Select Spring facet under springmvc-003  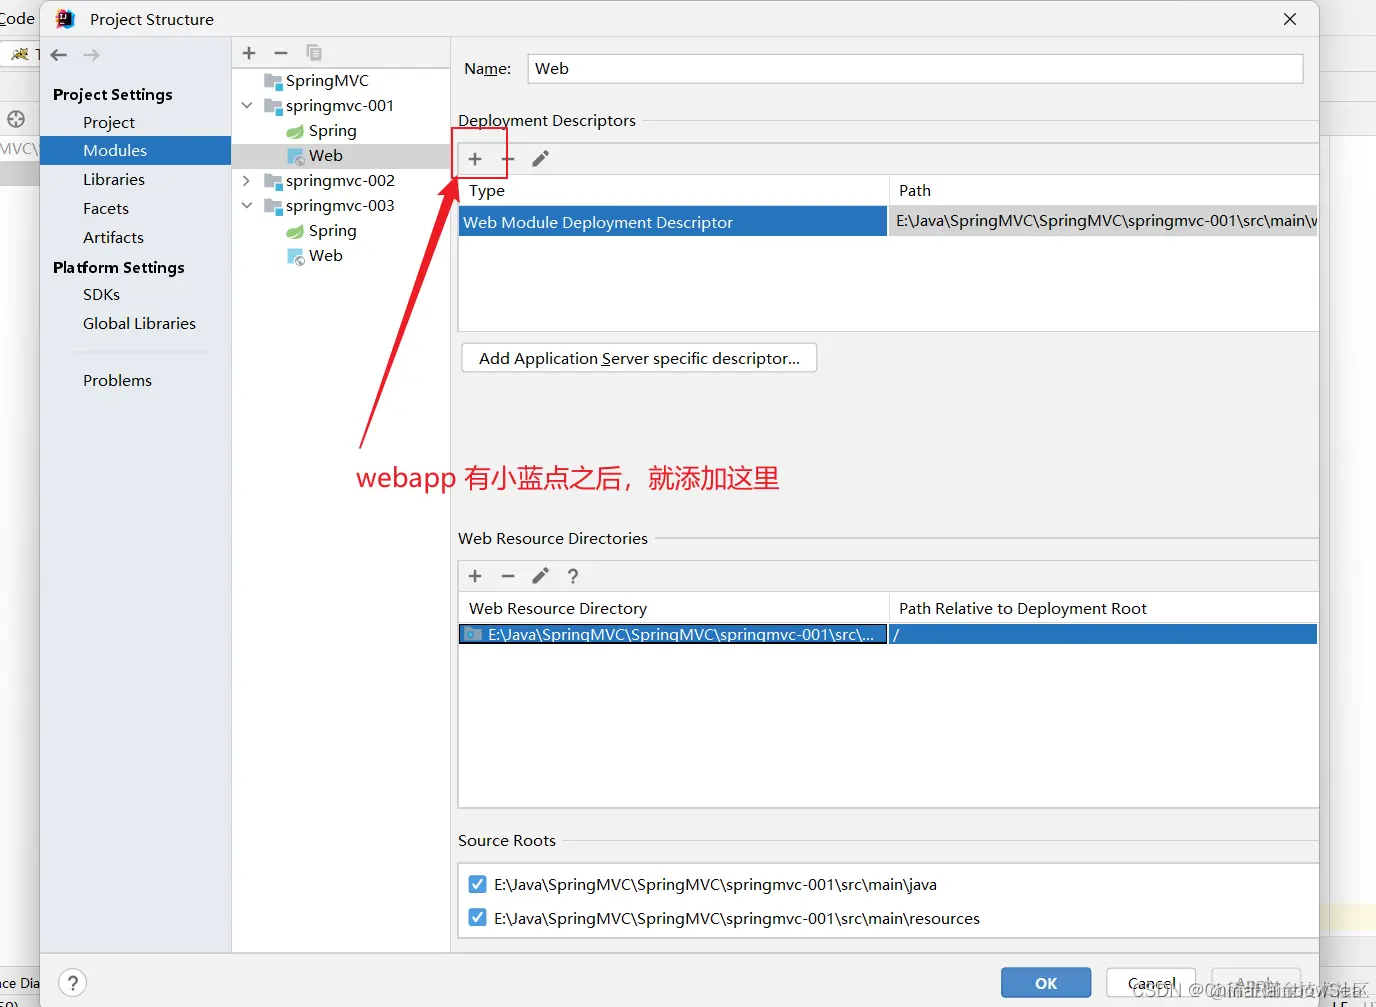coord(321,231)
